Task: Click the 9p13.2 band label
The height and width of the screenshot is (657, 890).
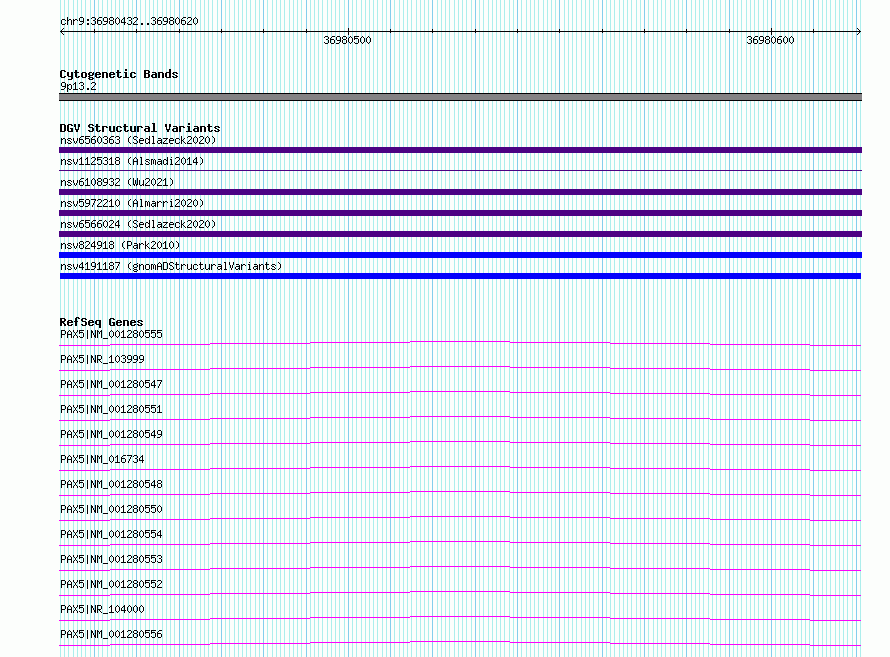Action: pyautogui.click(x=78, y=86)
